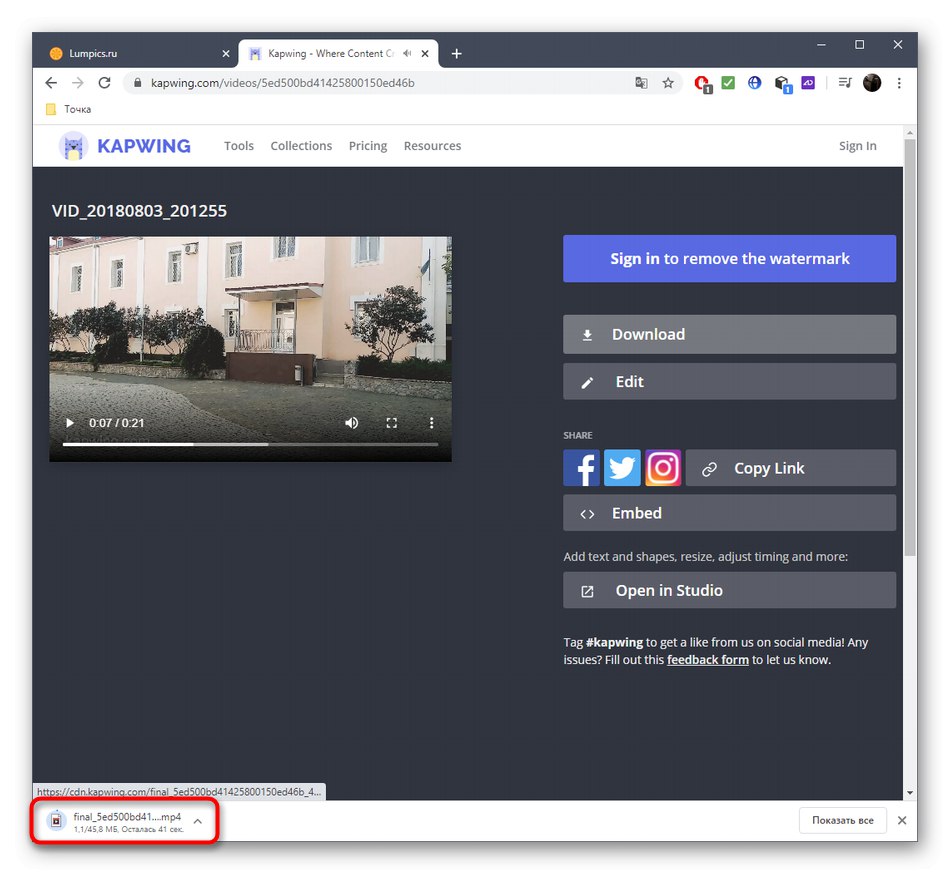Open the Chrome three-dot menu
Viewport: 950px width, 874px height.
(x=899, y=83)
